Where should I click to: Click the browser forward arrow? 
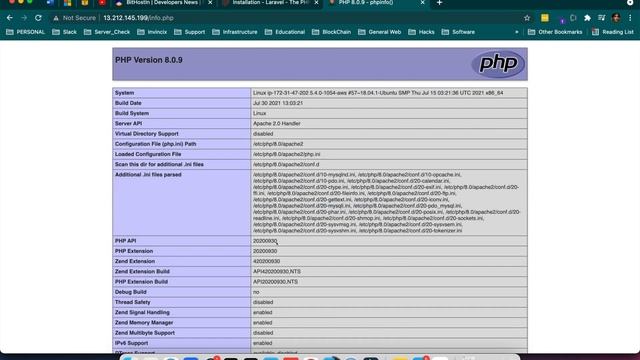tap(24, 18)
